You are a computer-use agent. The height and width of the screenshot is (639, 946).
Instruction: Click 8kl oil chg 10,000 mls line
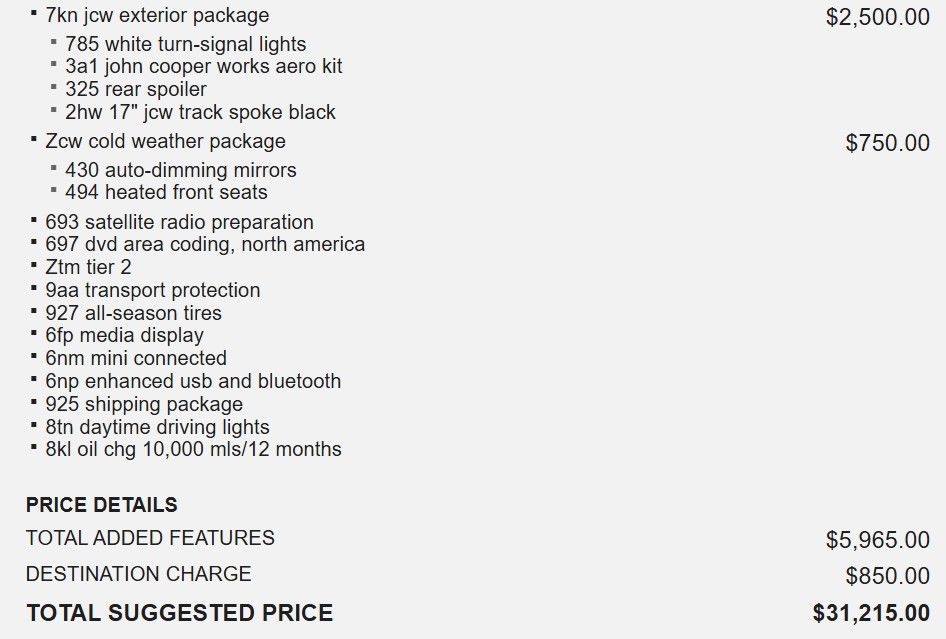point(193,449)
